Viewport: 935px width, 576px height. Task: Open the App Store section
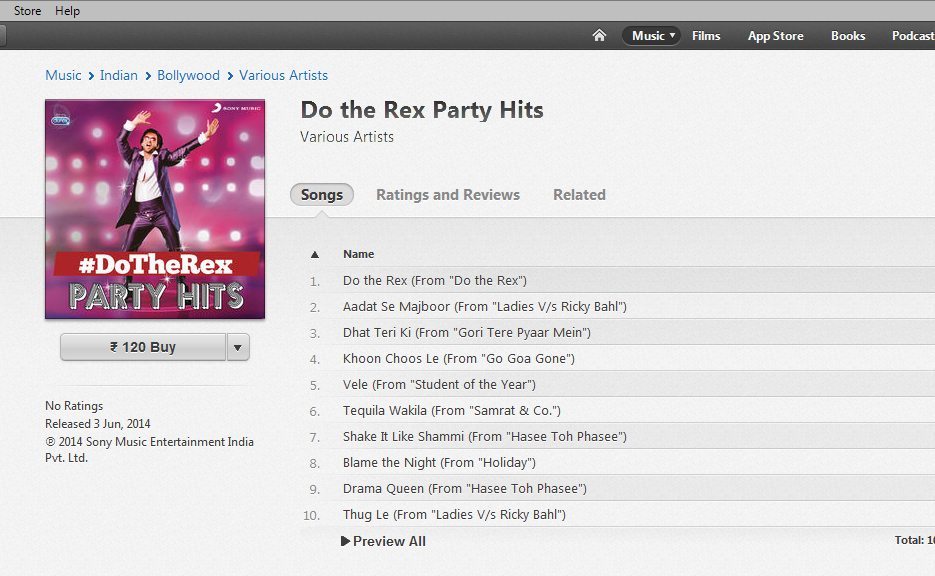(775, 36)
